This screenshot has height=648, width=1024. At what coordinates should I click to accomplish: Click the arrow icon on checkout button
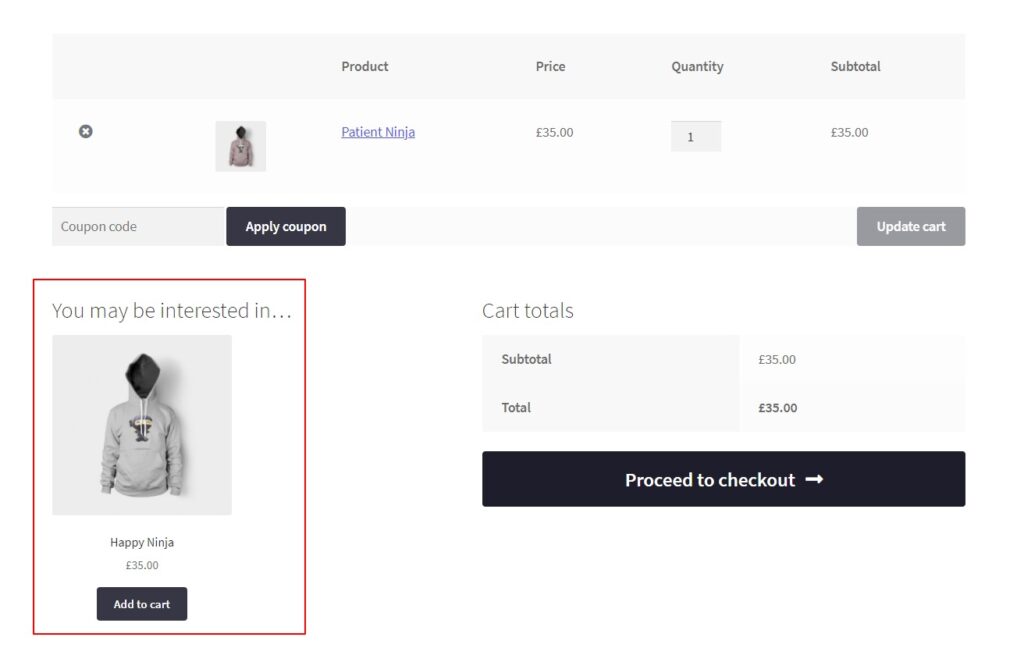(814, 480)
